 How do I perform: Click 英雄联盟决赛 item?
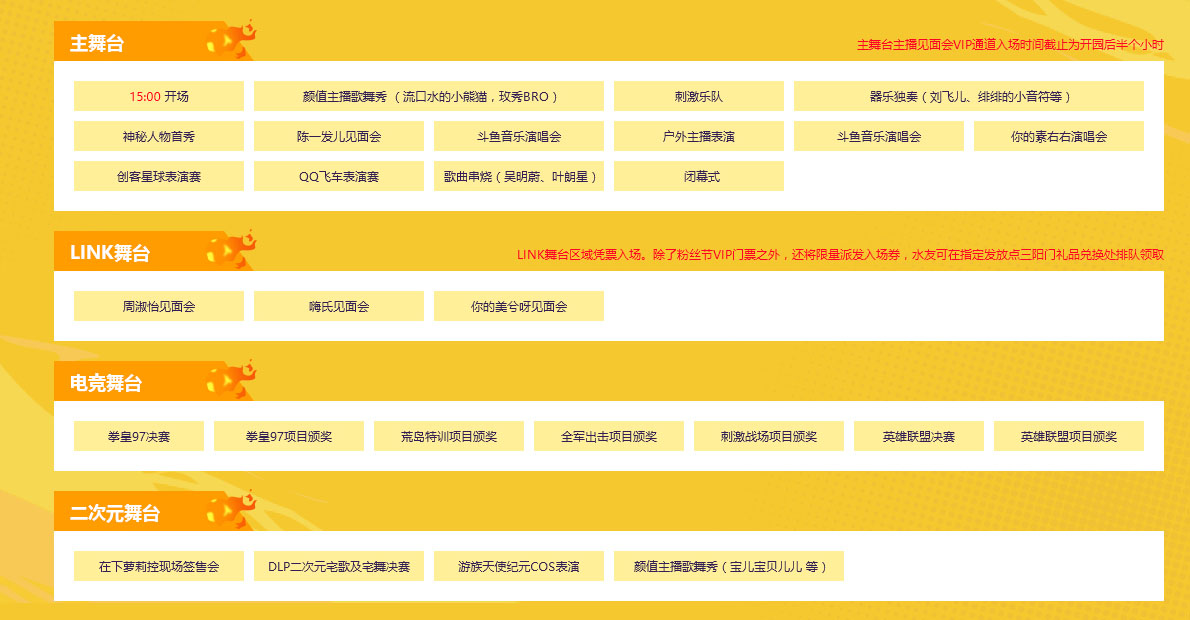click(919, 436)
